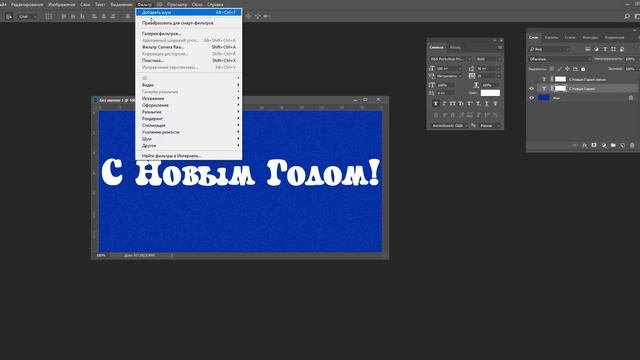640x360 pixels.
Task: Expand the Размытие submenu
Action: click(x=189, y=112)
